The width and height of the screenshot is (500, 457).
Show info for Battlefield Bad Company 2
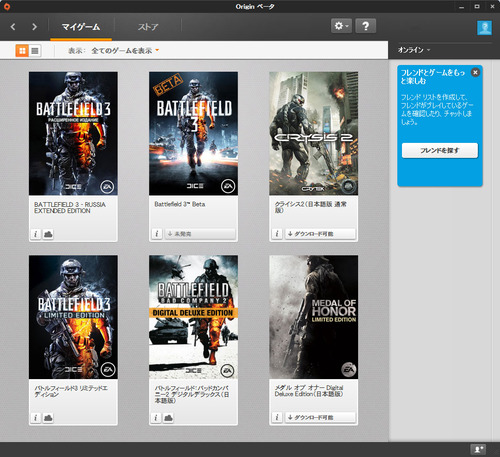click(156, 418)
